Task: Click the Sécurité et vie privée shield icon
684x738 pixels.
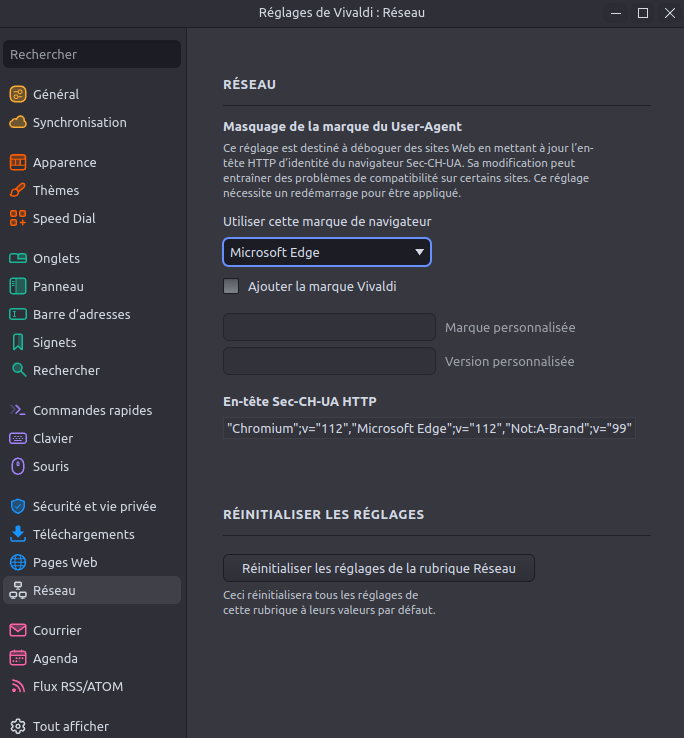Action: pyautogui.click(x=18, y=506)
